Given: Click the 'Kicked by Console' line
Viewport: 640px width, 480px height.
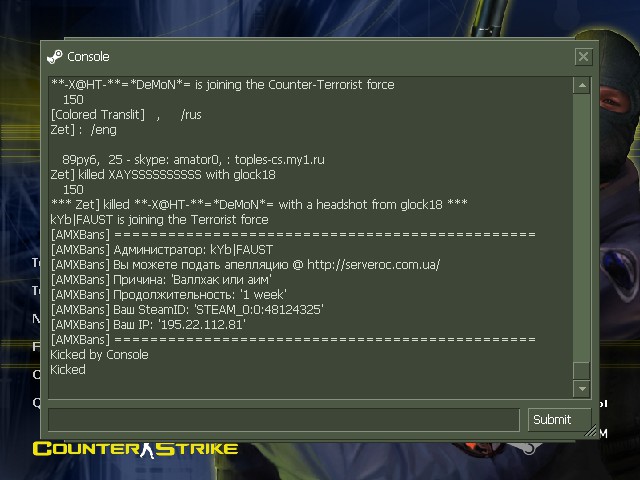Looking at the screenshot, I should 99,355.
